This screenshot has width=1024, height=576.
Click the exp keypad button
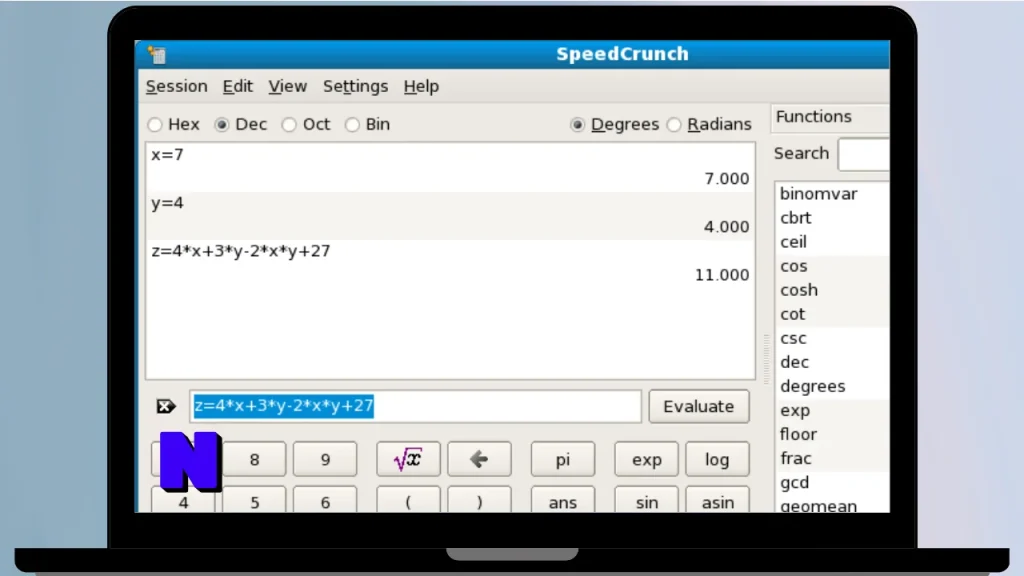(x=647, y=459)
